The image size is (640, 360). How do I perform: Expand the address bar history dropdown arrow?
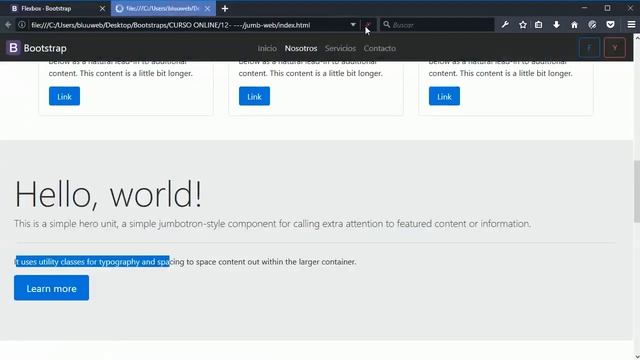(x=353, y=25)
